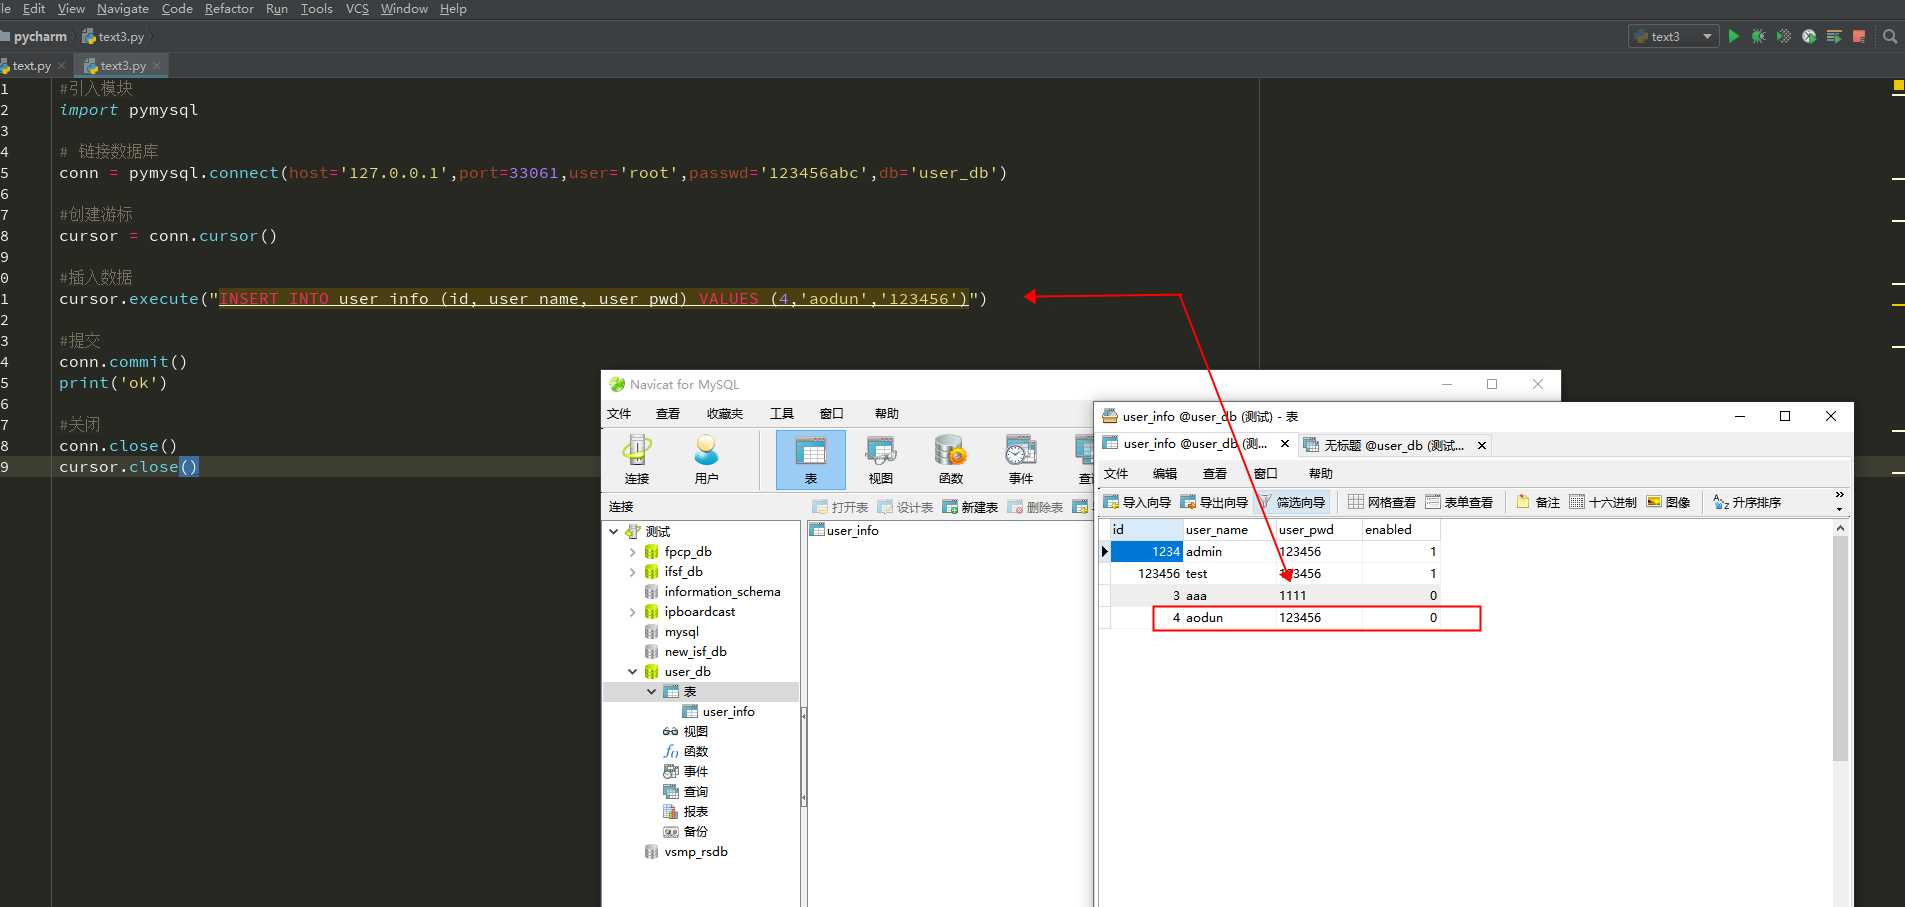Switch to 网格查看 grid view

click(x=1382, y=502)
